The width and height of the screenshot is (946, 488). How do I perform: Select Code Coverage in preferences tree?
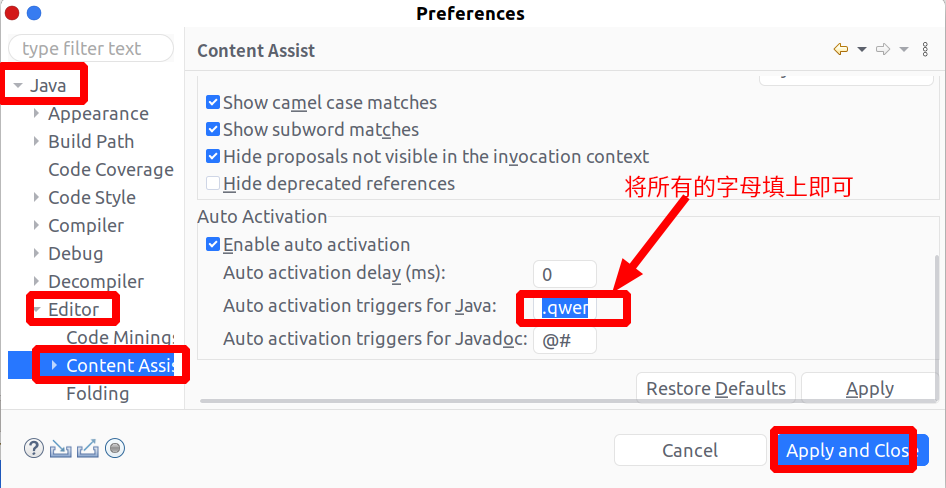[x=110, y=170]
